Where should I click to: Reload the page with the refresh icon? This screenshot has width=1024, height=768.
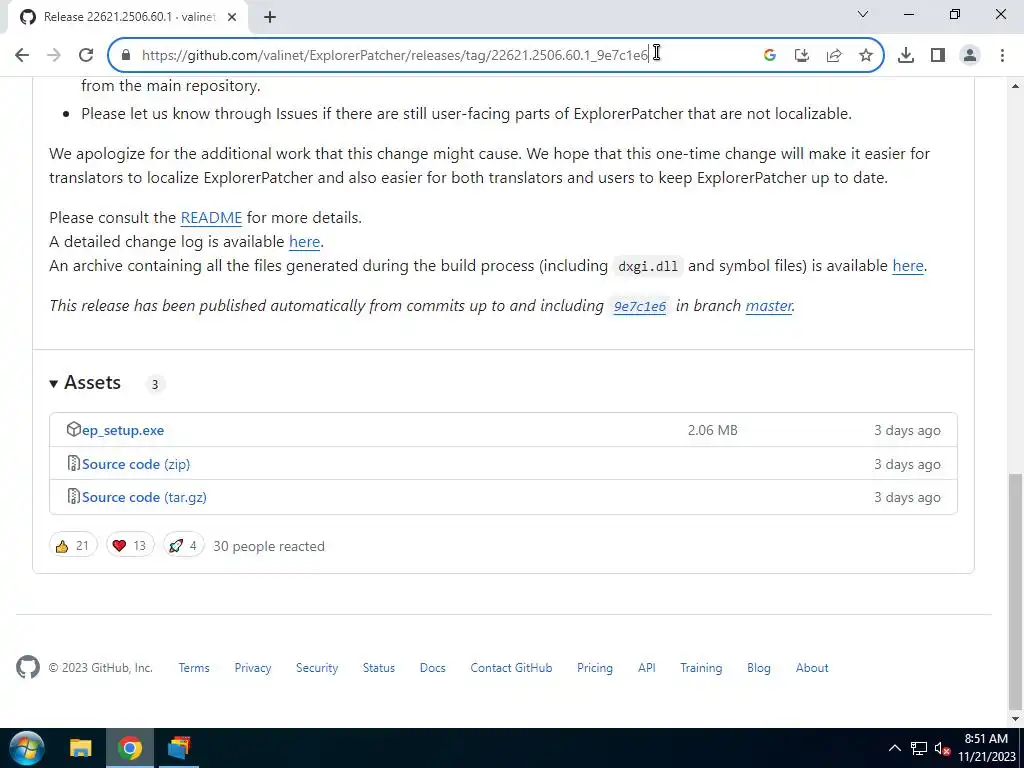point(86,55)
